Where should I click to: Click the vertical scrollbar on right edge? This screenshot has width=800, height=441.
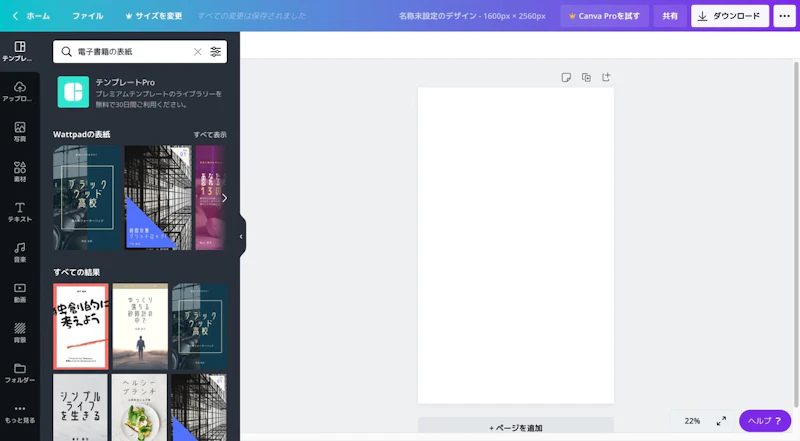tap(796, 235)
